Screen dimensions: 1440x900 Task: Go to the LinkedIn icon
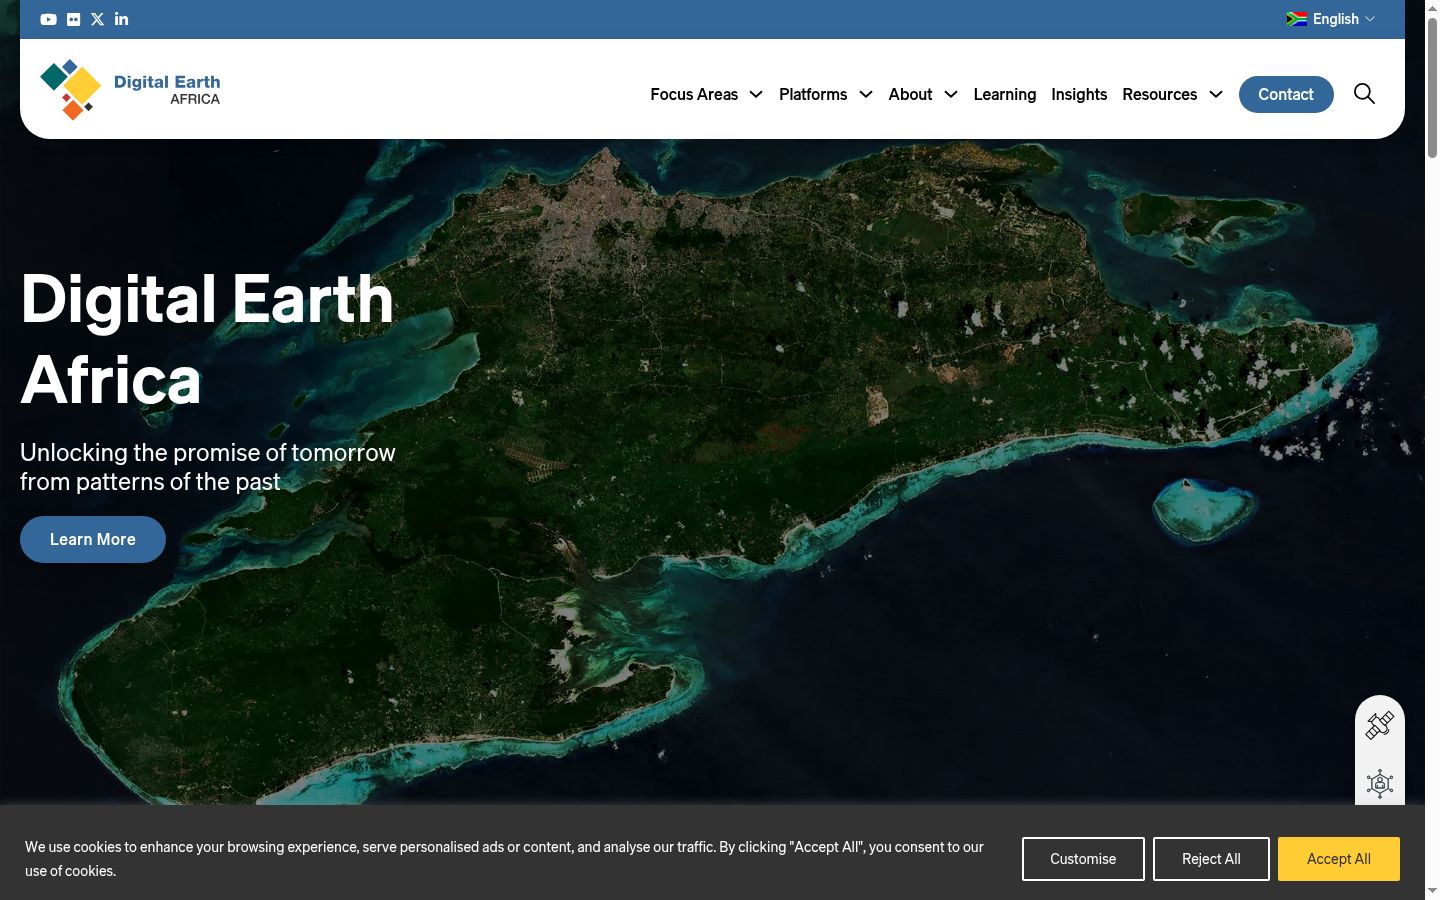[121, 19]
